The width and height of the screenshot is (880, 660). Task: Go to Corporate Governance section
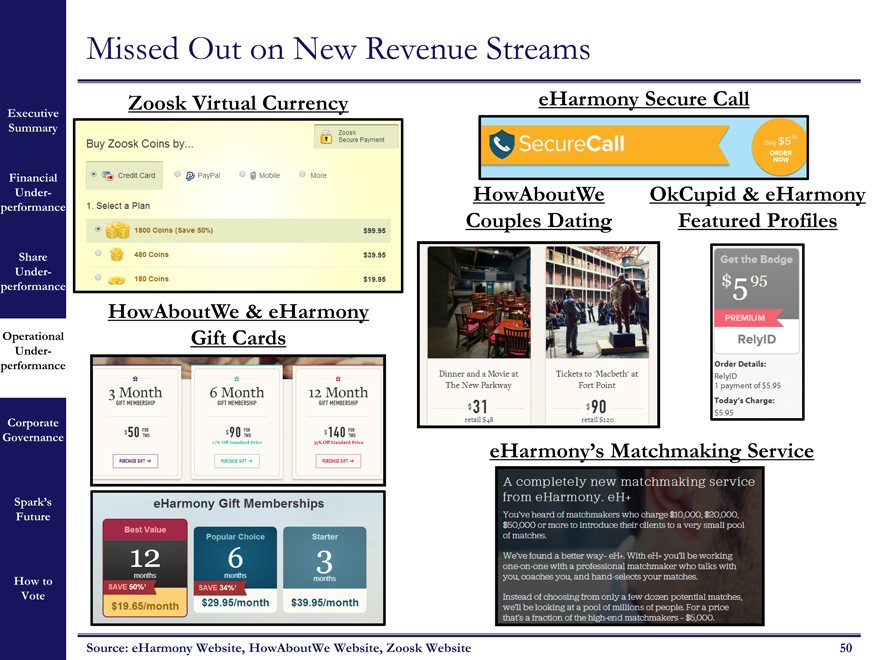[33, 430]
